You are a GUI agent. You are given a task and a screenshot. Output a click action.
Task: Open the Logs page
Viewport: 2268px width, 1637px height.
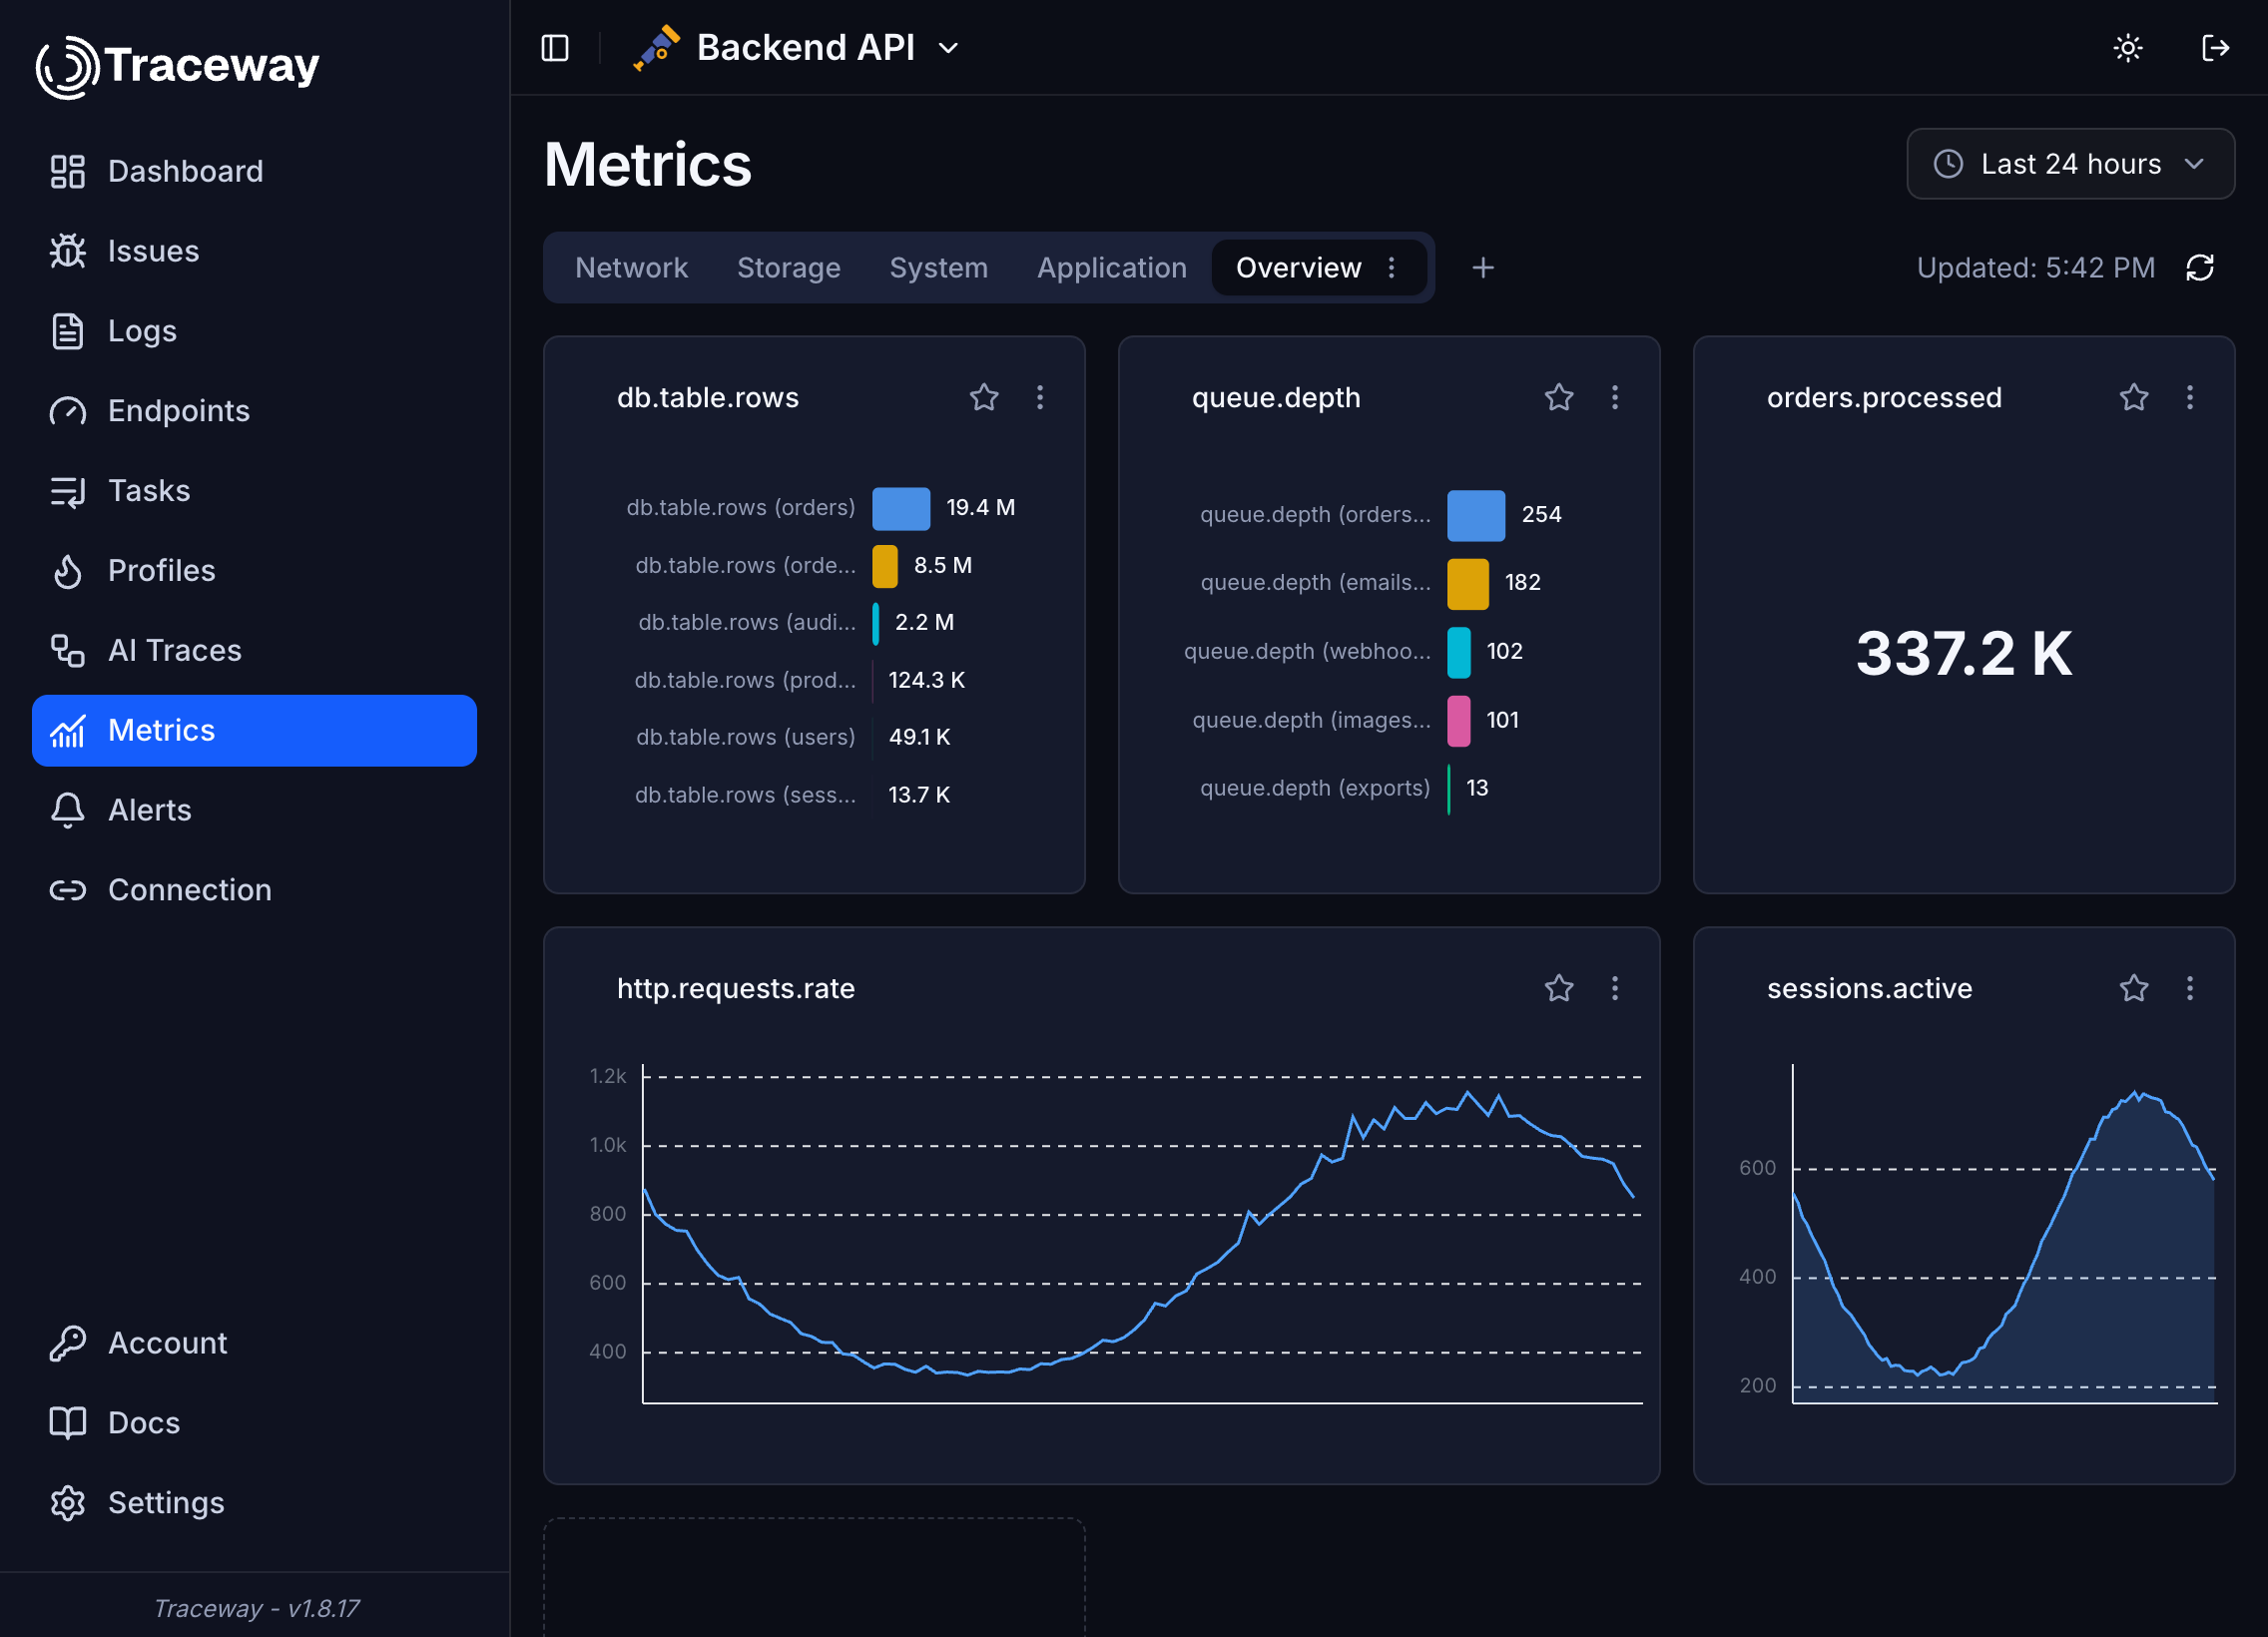pyautogui.click(x=254, y=331)
